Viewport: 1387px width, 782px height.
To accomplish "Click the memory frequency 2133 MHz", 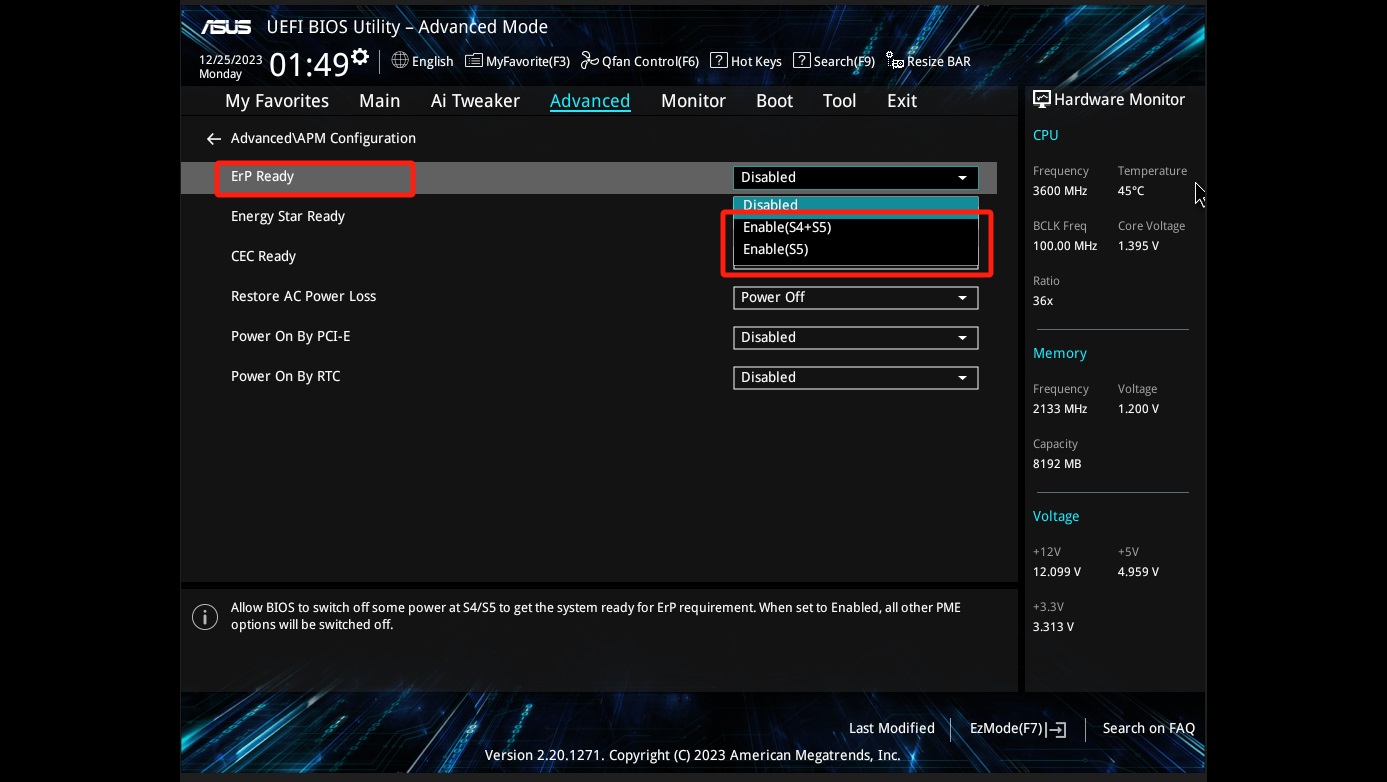I will click(1060, 408).
